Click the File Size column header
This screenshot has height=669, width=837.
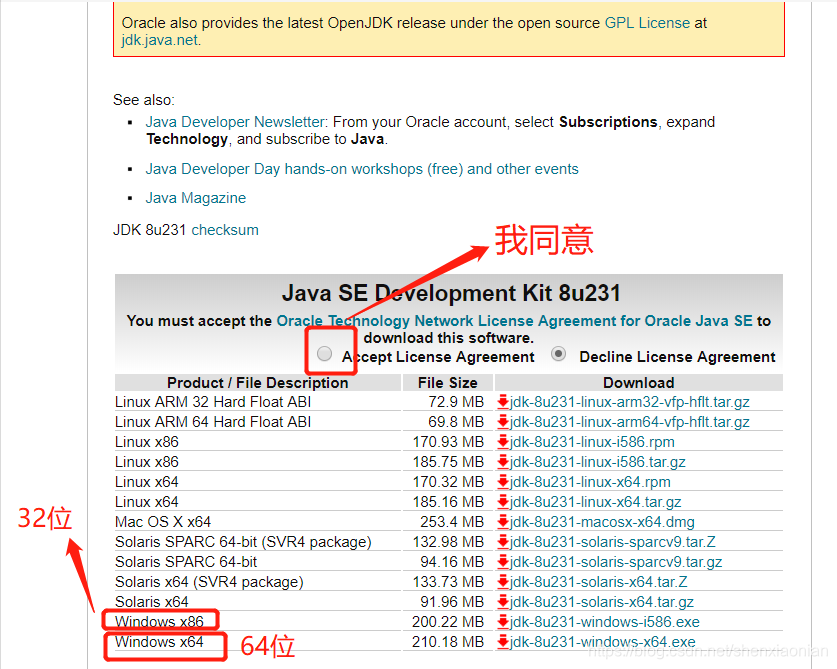point(447,383)
